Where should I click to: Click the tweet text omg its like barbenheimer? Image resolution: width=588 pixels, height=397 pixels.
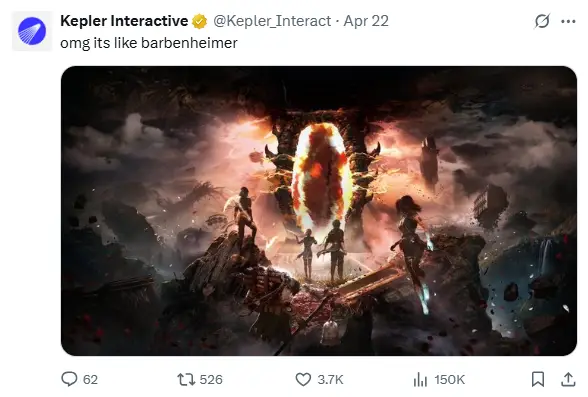[149, 43]
